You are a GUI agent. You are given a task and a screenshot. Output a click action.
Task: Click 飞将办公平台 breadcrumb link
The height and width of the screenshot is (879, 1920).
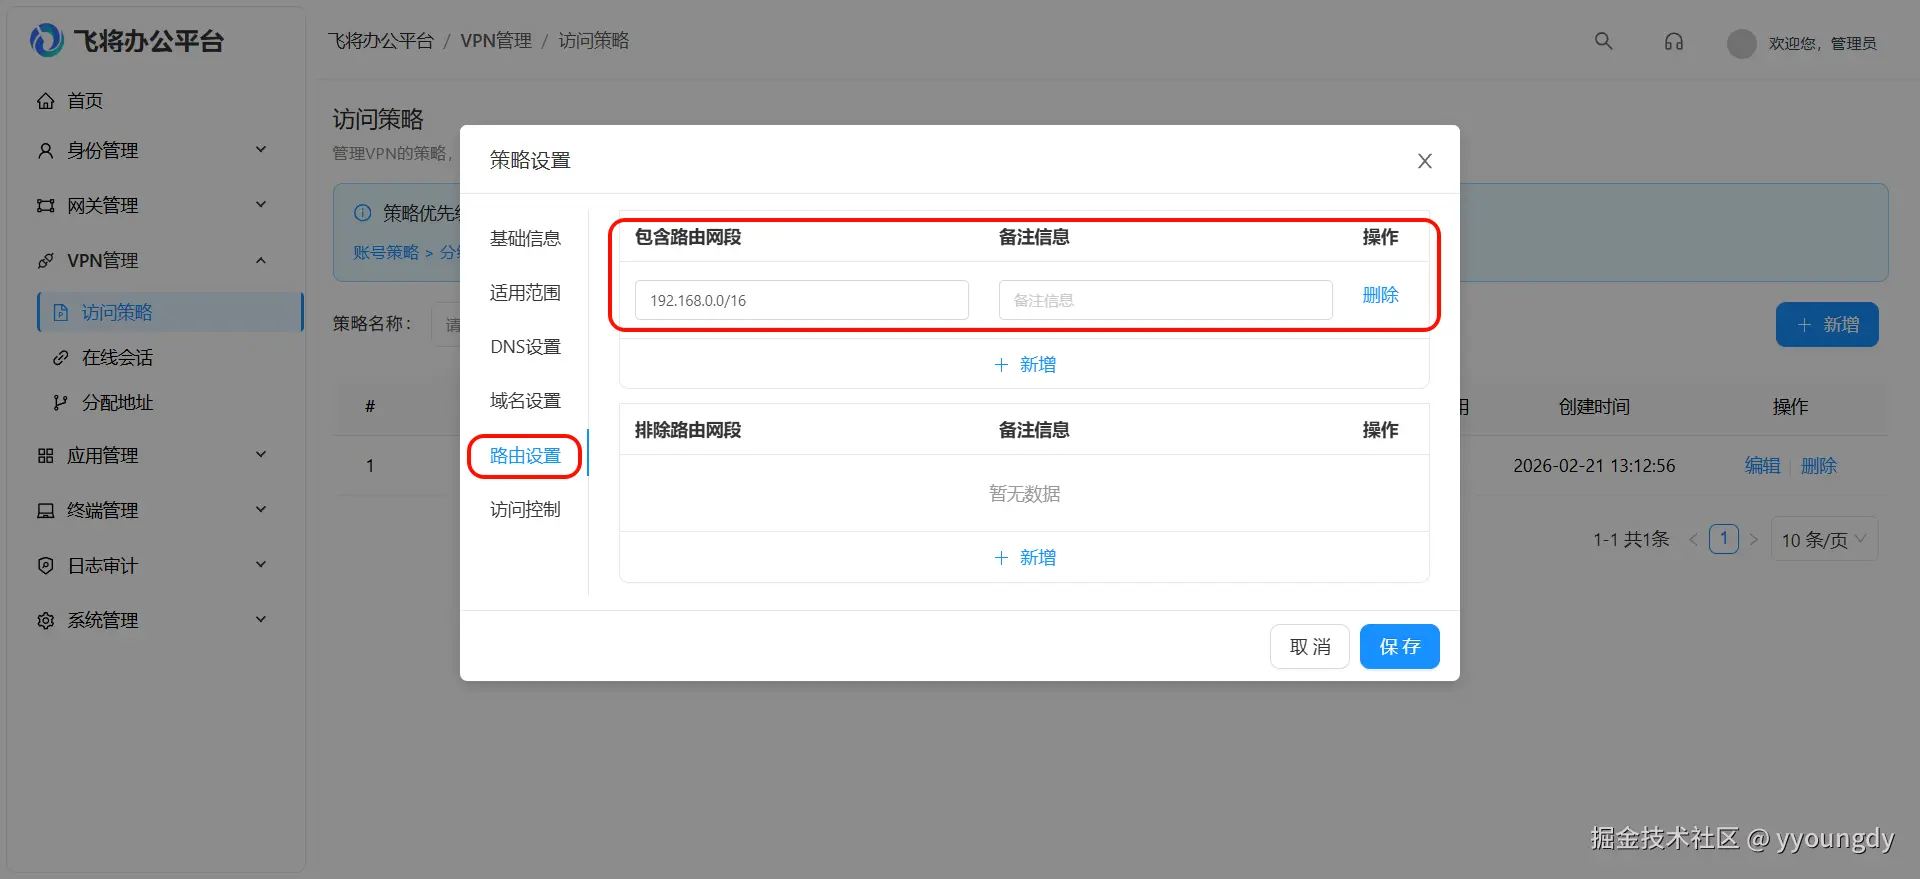[381, 41]
